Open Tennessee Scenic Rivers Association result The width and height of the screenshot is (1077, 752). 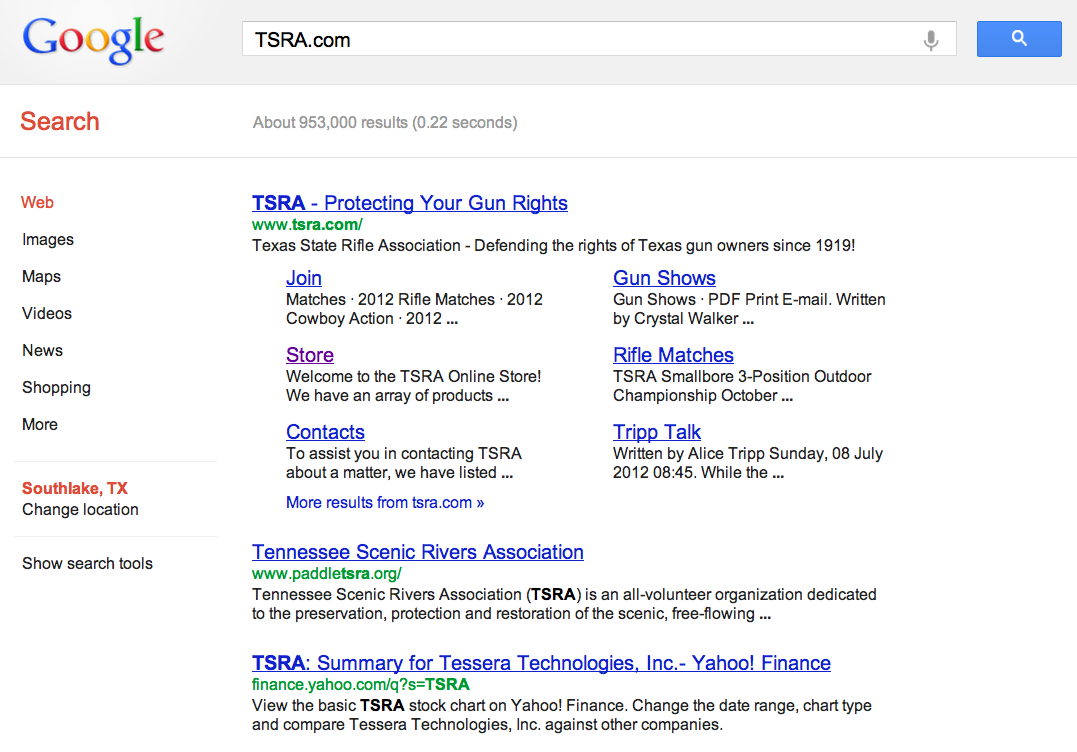coord(417,553)
